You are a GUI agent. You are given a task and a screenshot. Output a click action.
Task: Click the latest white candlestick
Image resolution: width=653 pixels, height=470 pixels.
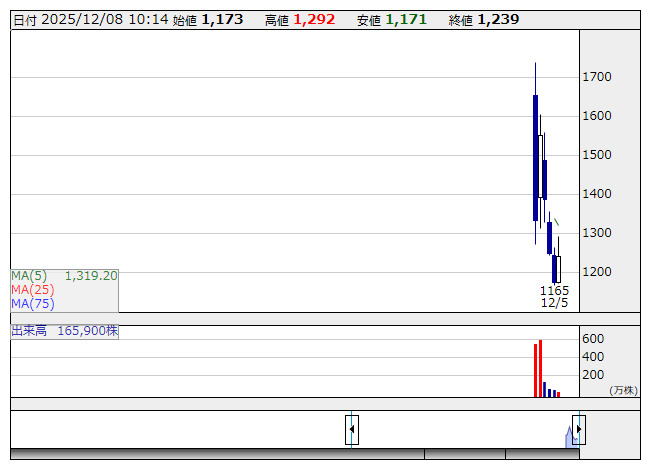click(x=558, y=269)
